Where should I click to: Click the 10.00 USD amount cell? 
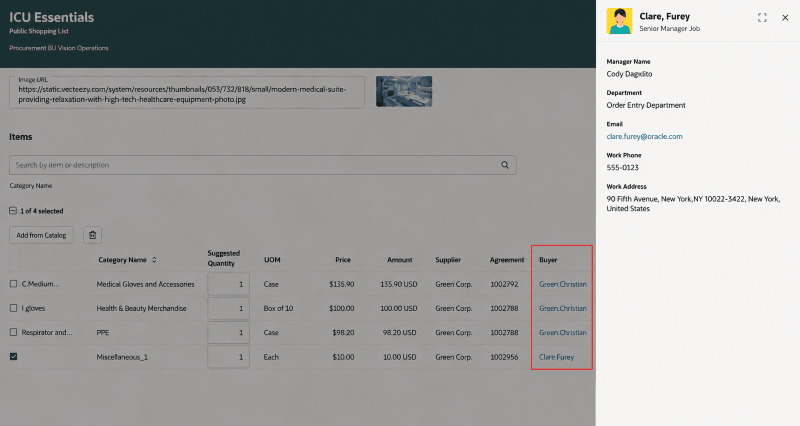tap(400, 357)
